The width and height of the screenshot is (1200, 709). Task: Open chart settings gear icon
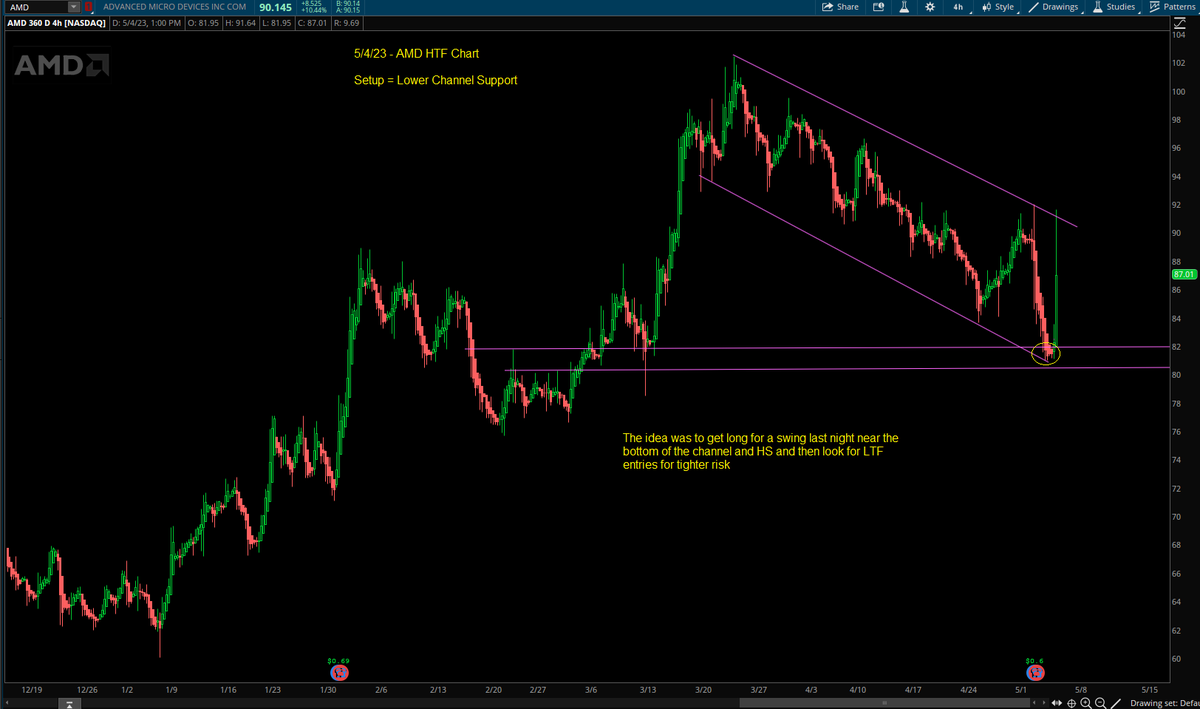(x=930, y=7)
